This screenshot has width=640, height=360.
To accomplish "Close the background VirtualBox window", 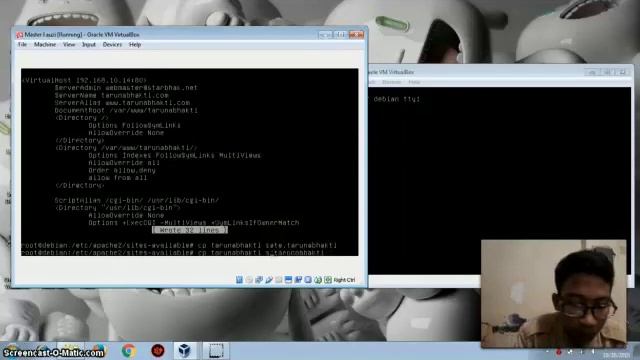I will point(622,72).
